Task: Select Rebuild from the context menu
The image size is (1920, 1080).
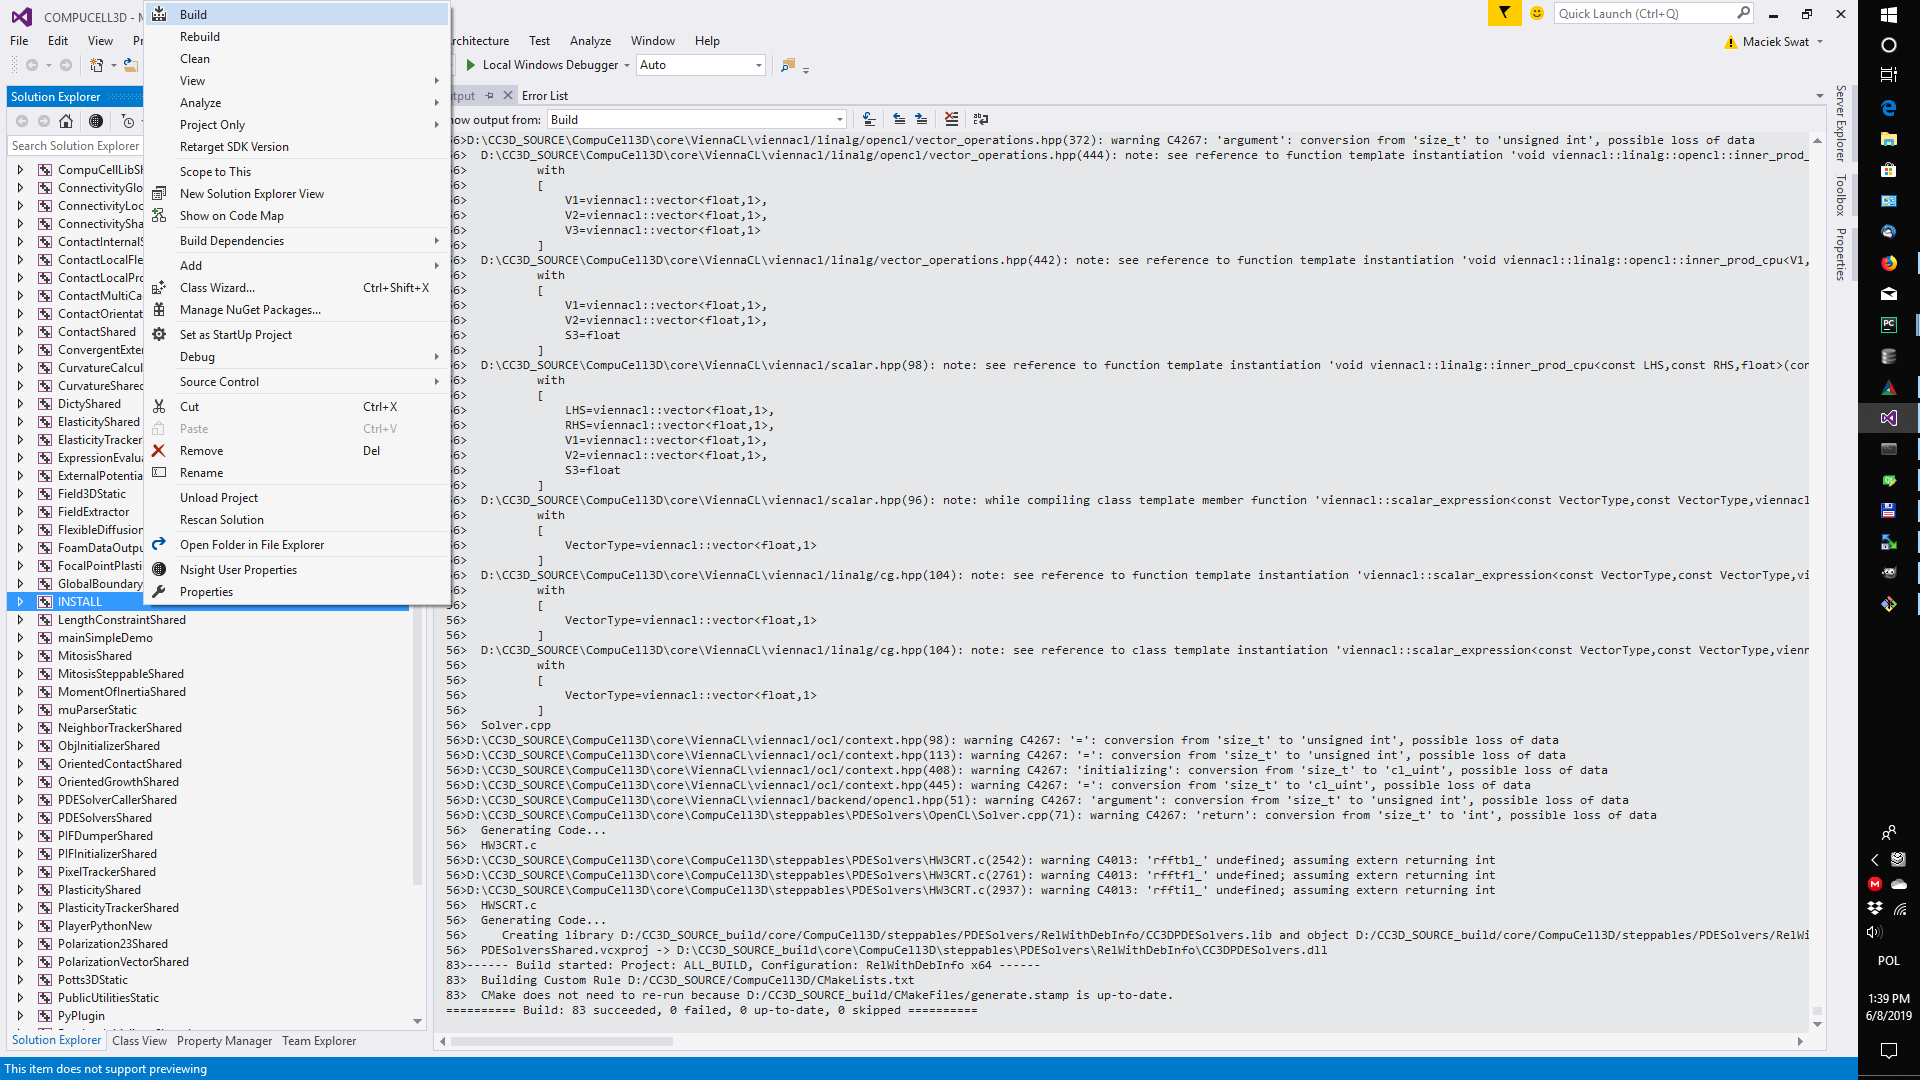Action: point(200,37)
